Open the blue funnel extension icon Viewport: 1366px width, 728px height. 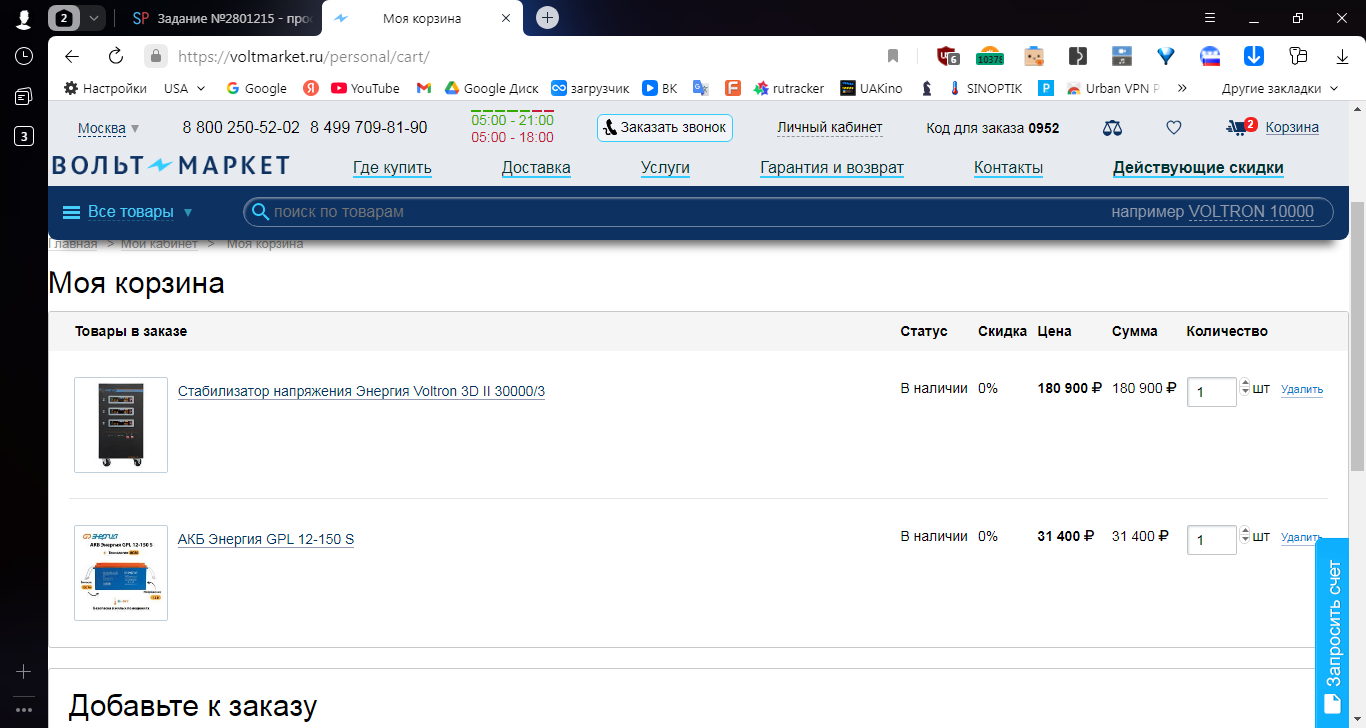(x=1166, y=56)
